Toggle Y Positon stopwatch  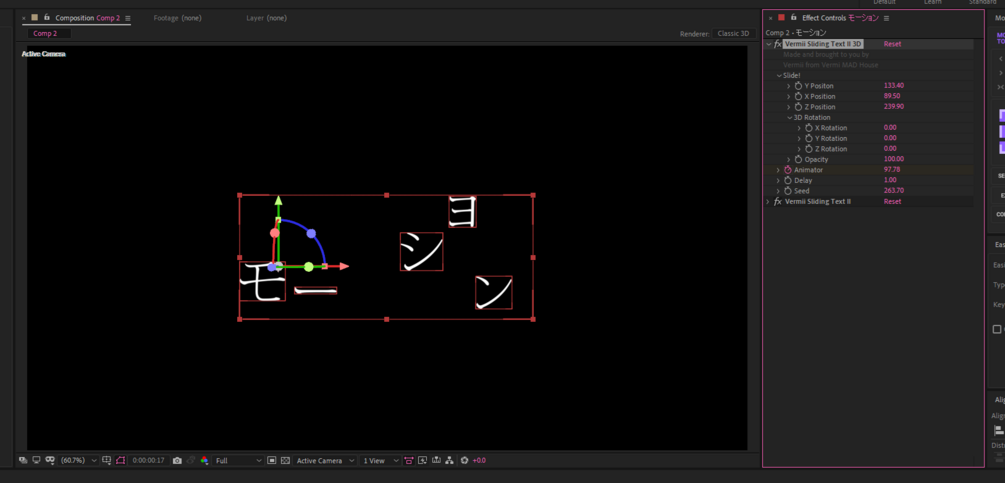pos(798,86)
